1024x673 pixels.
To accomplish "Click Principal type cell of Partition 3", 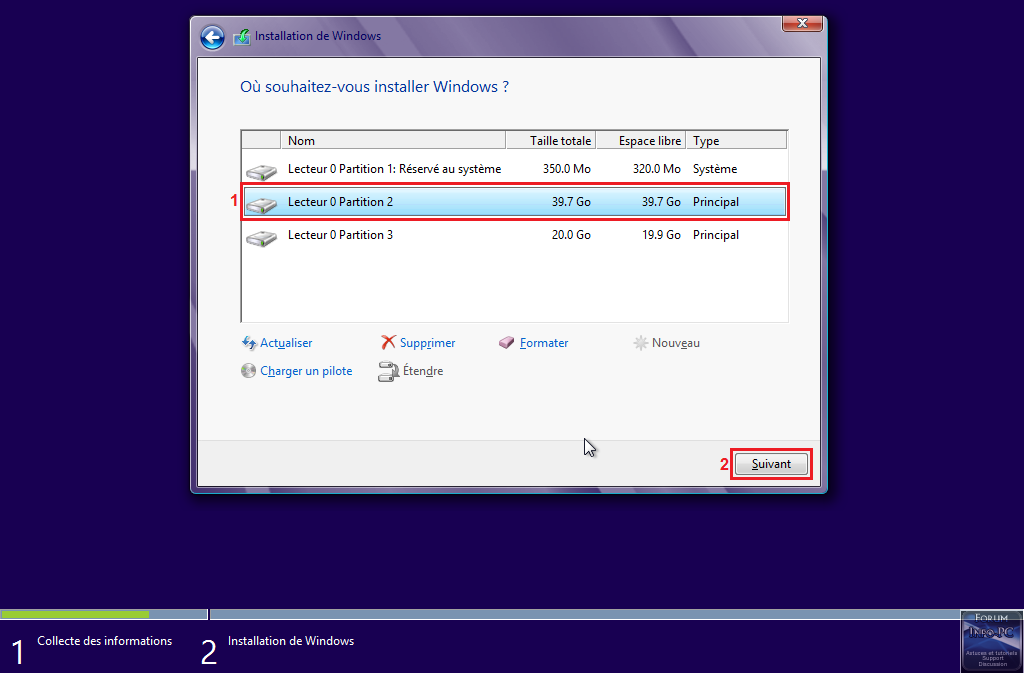I will coord(716,235).
